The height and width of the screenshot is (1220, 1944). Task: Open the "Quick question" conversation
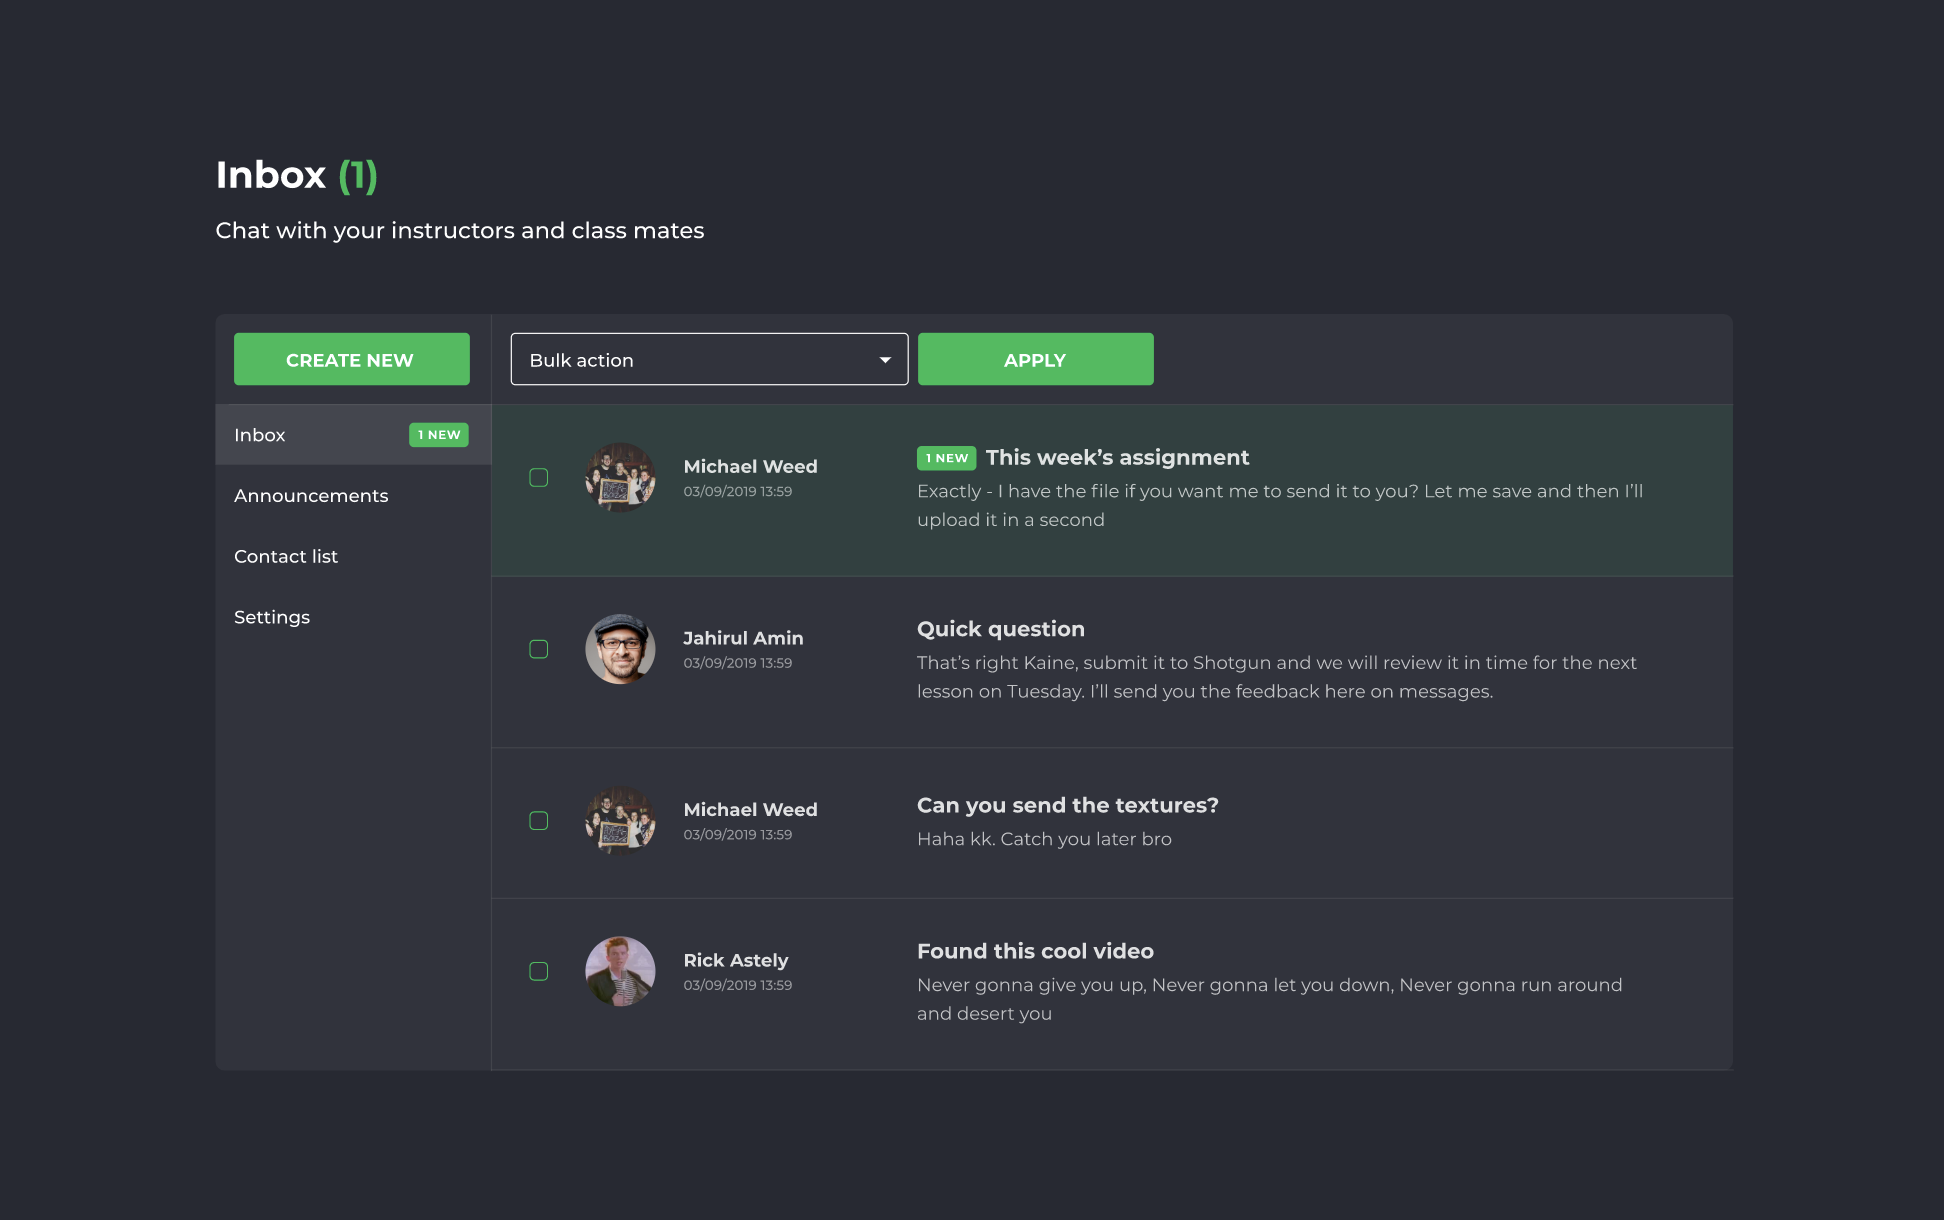pyautogui.click(x=1000, y=630)
